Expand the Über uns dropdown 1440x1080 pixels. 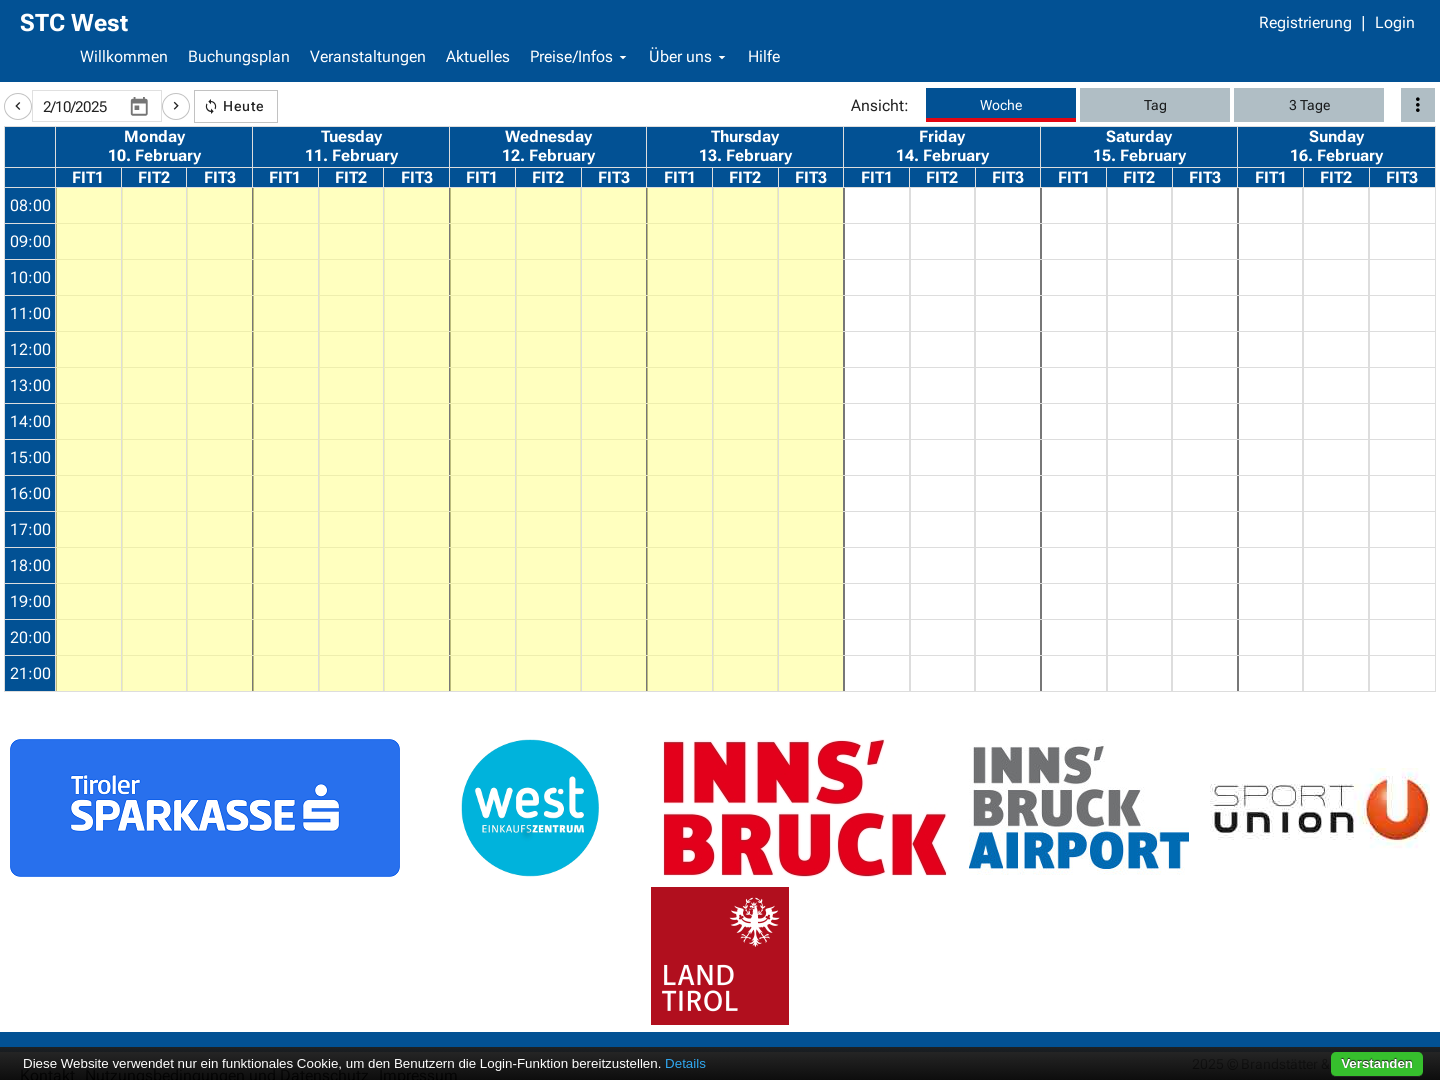[687, 57]
